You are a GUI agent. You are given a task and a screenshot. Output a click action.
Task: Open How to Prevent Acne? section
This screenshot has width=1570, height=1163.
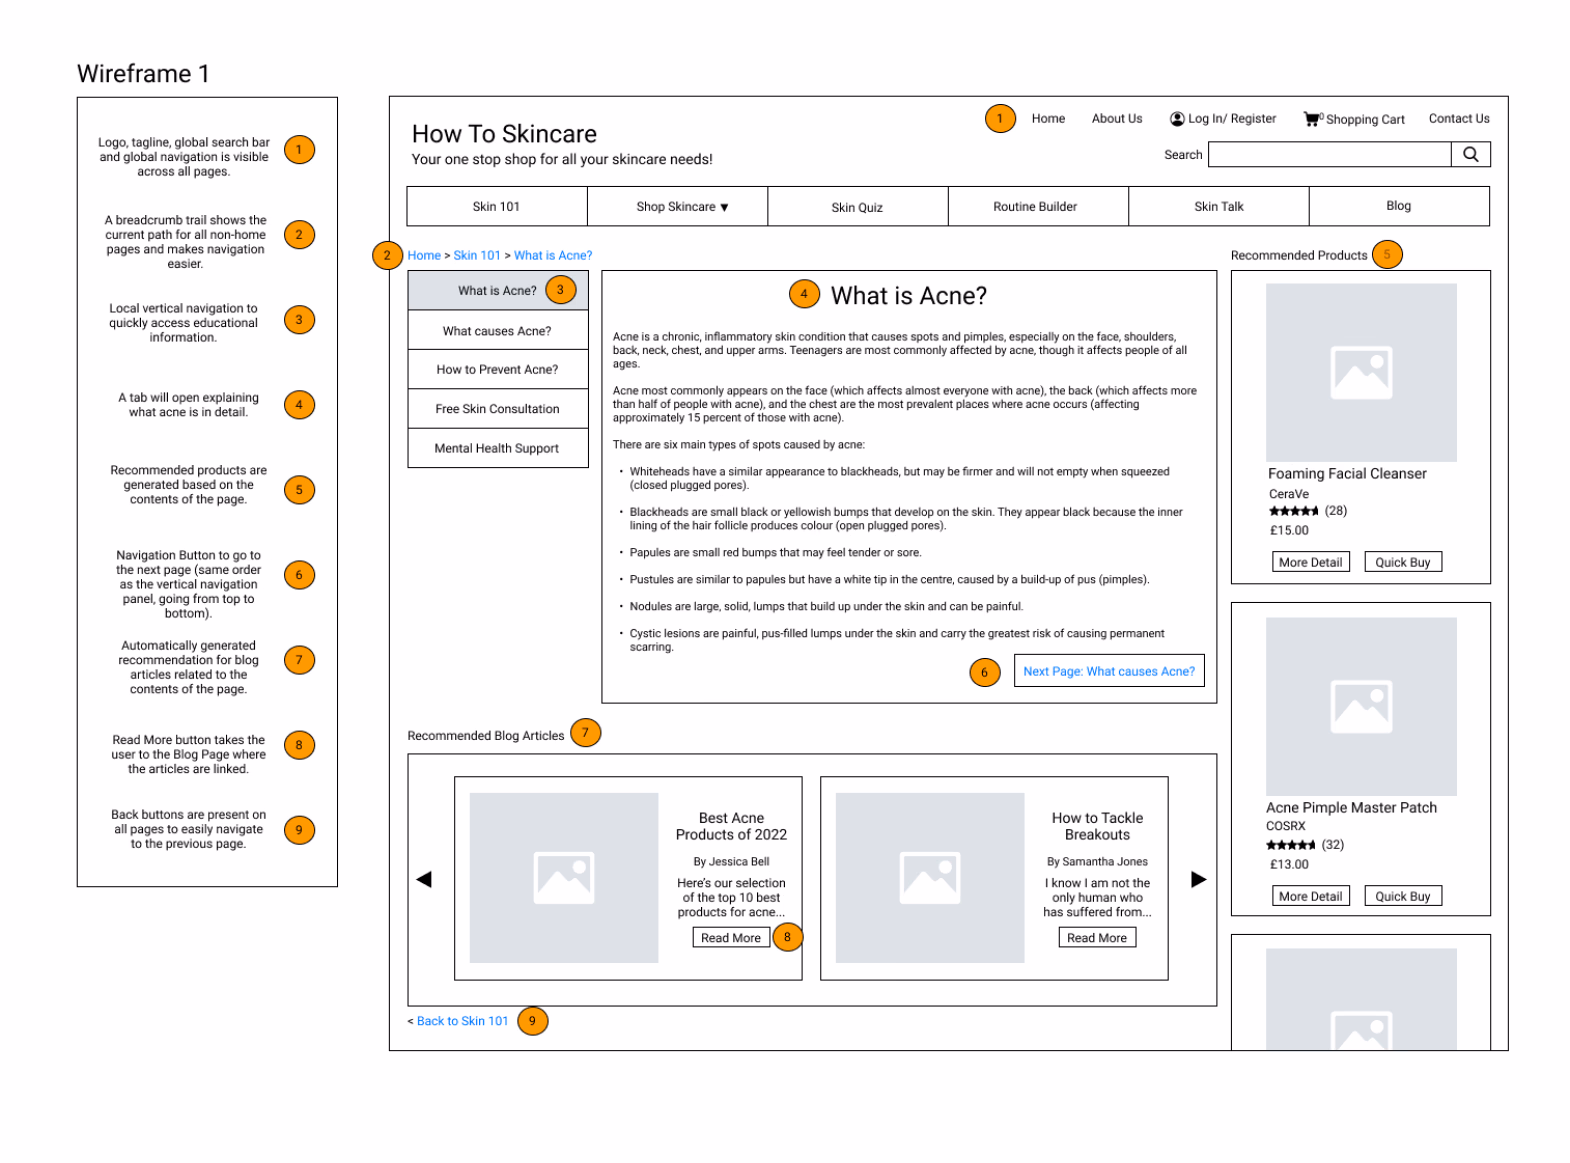pyautogui.click(x=498, y=370)
